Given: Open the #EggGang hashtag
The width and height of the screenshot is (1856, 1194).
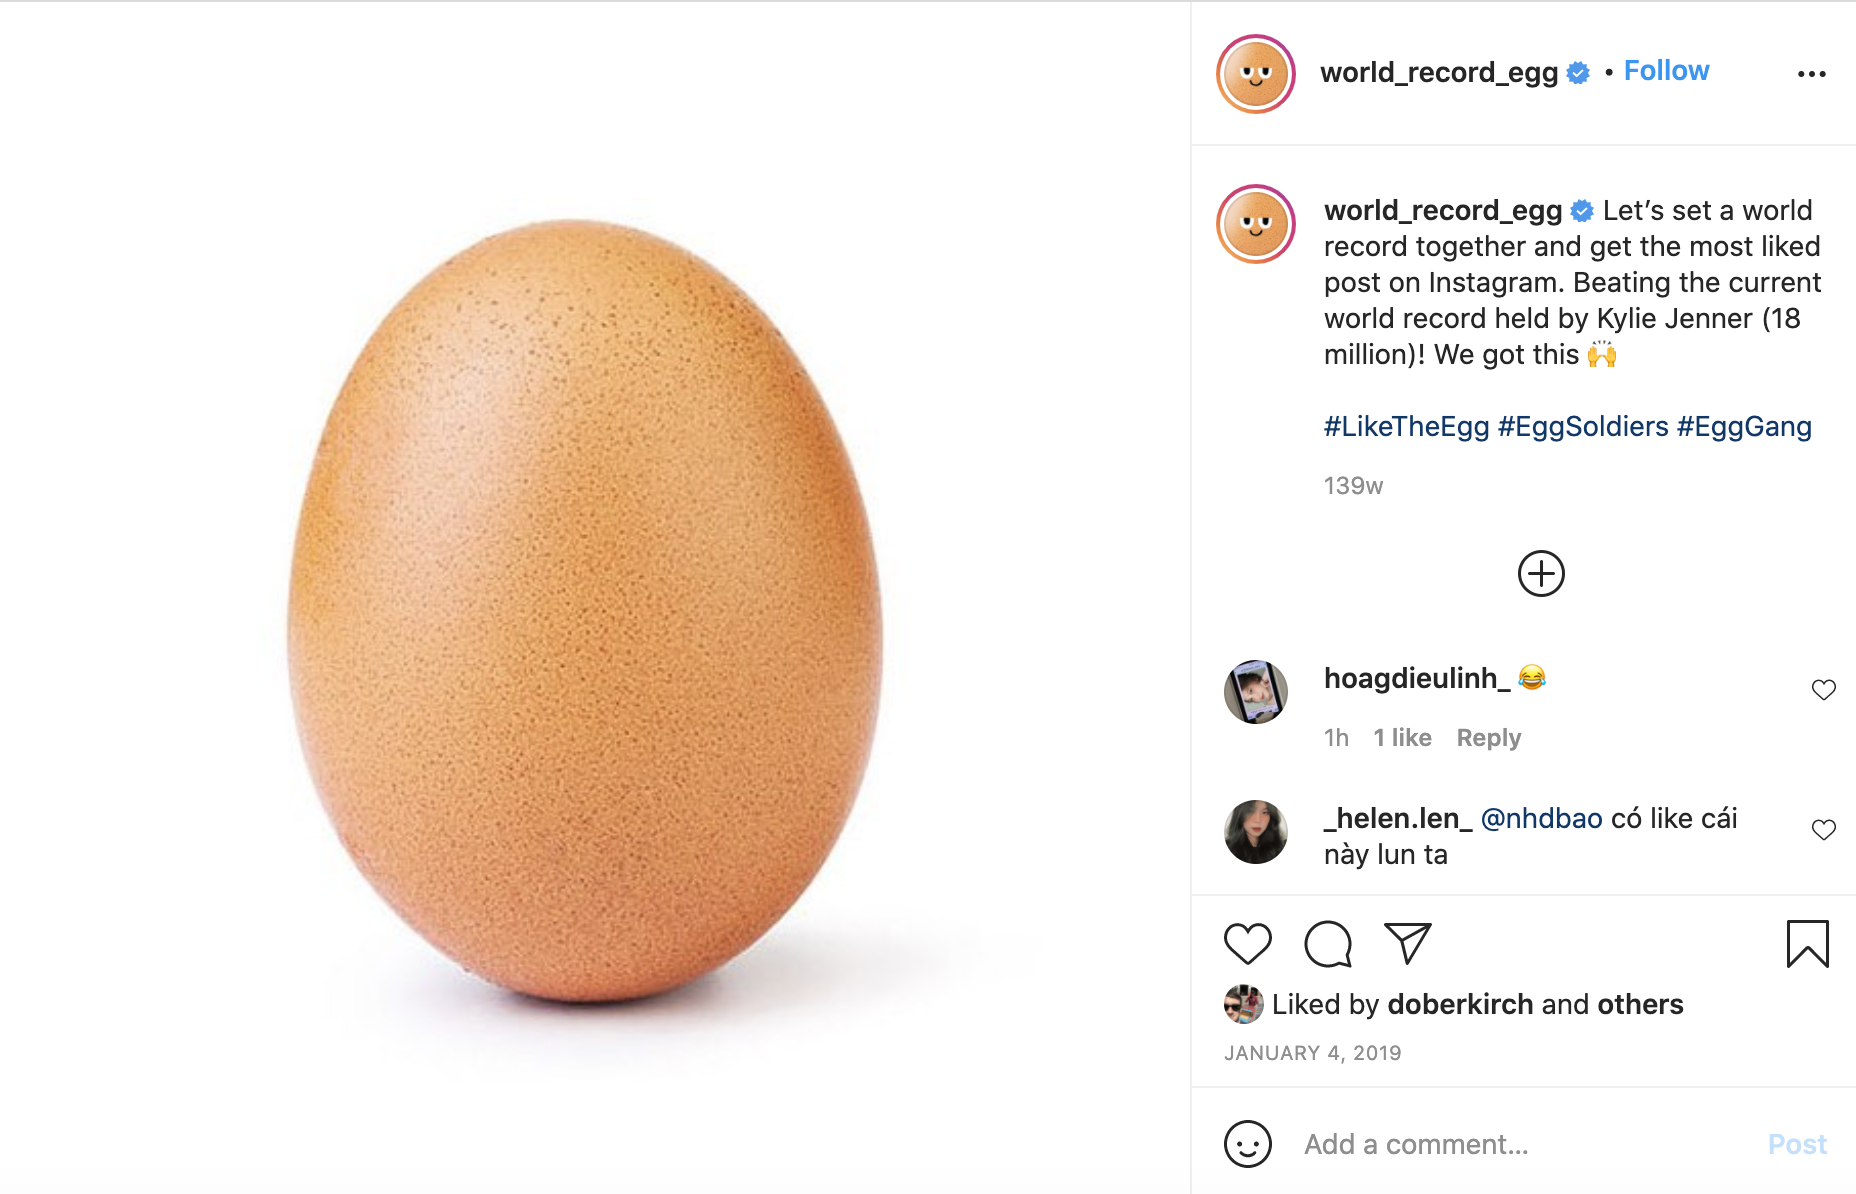Looking at the screenshot, I should pos(1743,427).
